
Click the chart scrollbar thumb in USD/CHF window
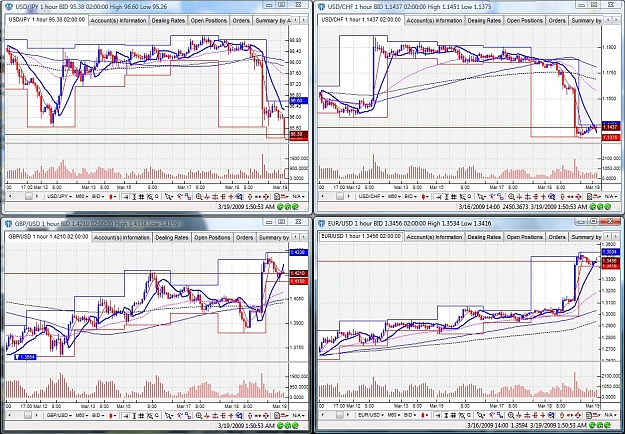coord(340,196)
